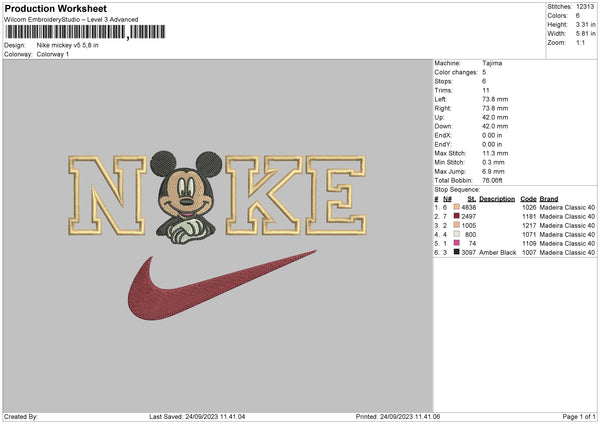Click the Zoom value '1:1'
This screenshot has height=424, width=600.
point(580,43)
